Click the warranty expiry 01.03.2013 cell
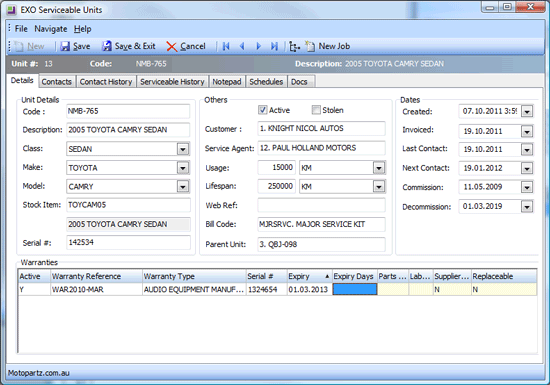This screenshot has width=550, height=385. tap(309, 290)
